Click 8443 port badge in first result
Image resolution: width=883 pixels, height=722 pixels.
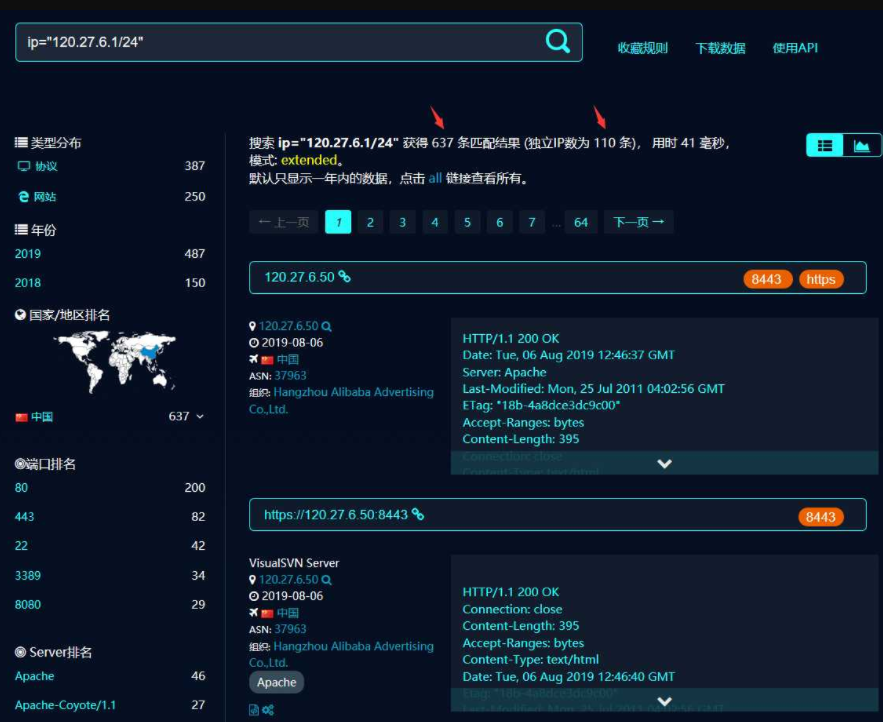coord(767,279)
